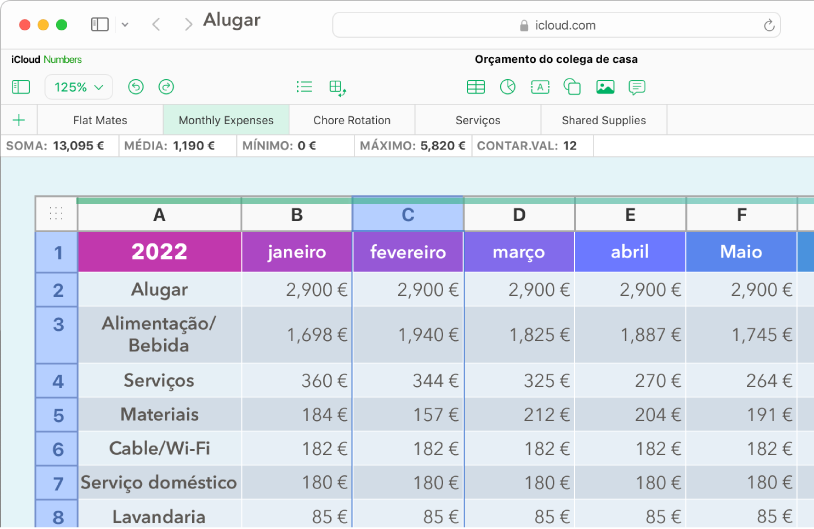The width and height of the screenshot is (814, 529).
Task: Select row 6 header
Action: coord(57,449)
